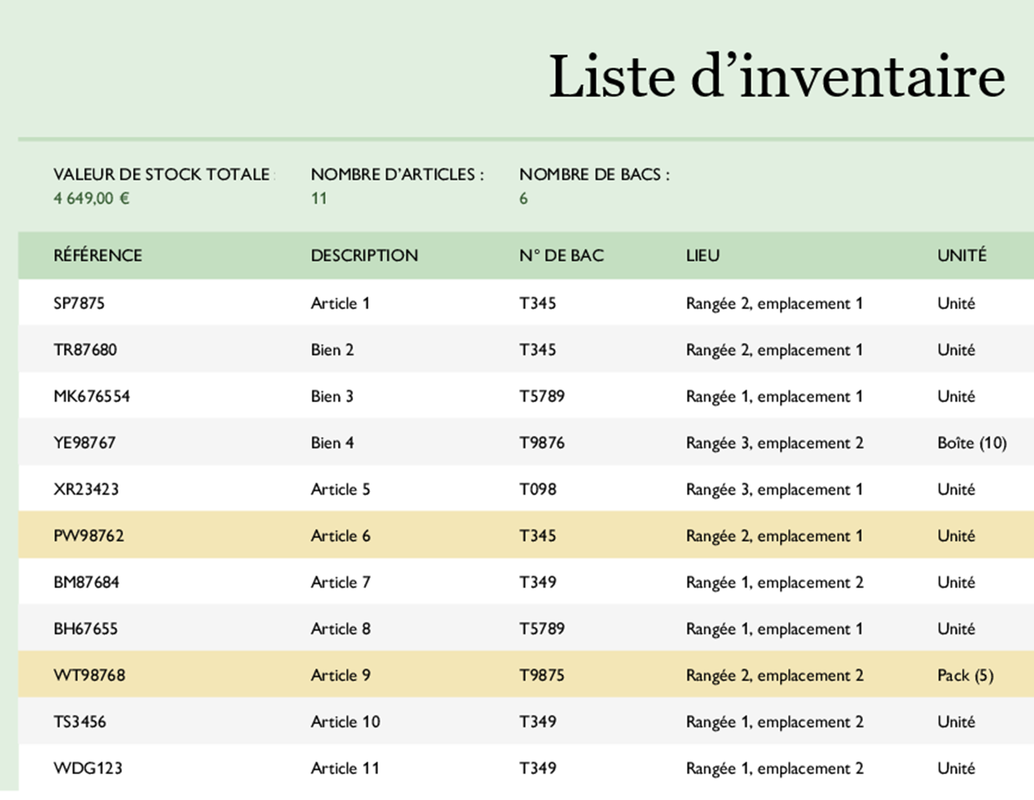1034x800 pixels.
Task: Click the 'Liste d'inventaire' title
Action: 776,77
